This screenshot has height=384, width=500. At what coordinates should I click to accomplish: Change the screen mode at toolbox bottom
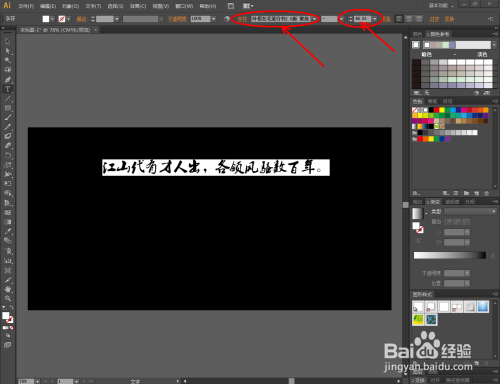click(7, 345)
